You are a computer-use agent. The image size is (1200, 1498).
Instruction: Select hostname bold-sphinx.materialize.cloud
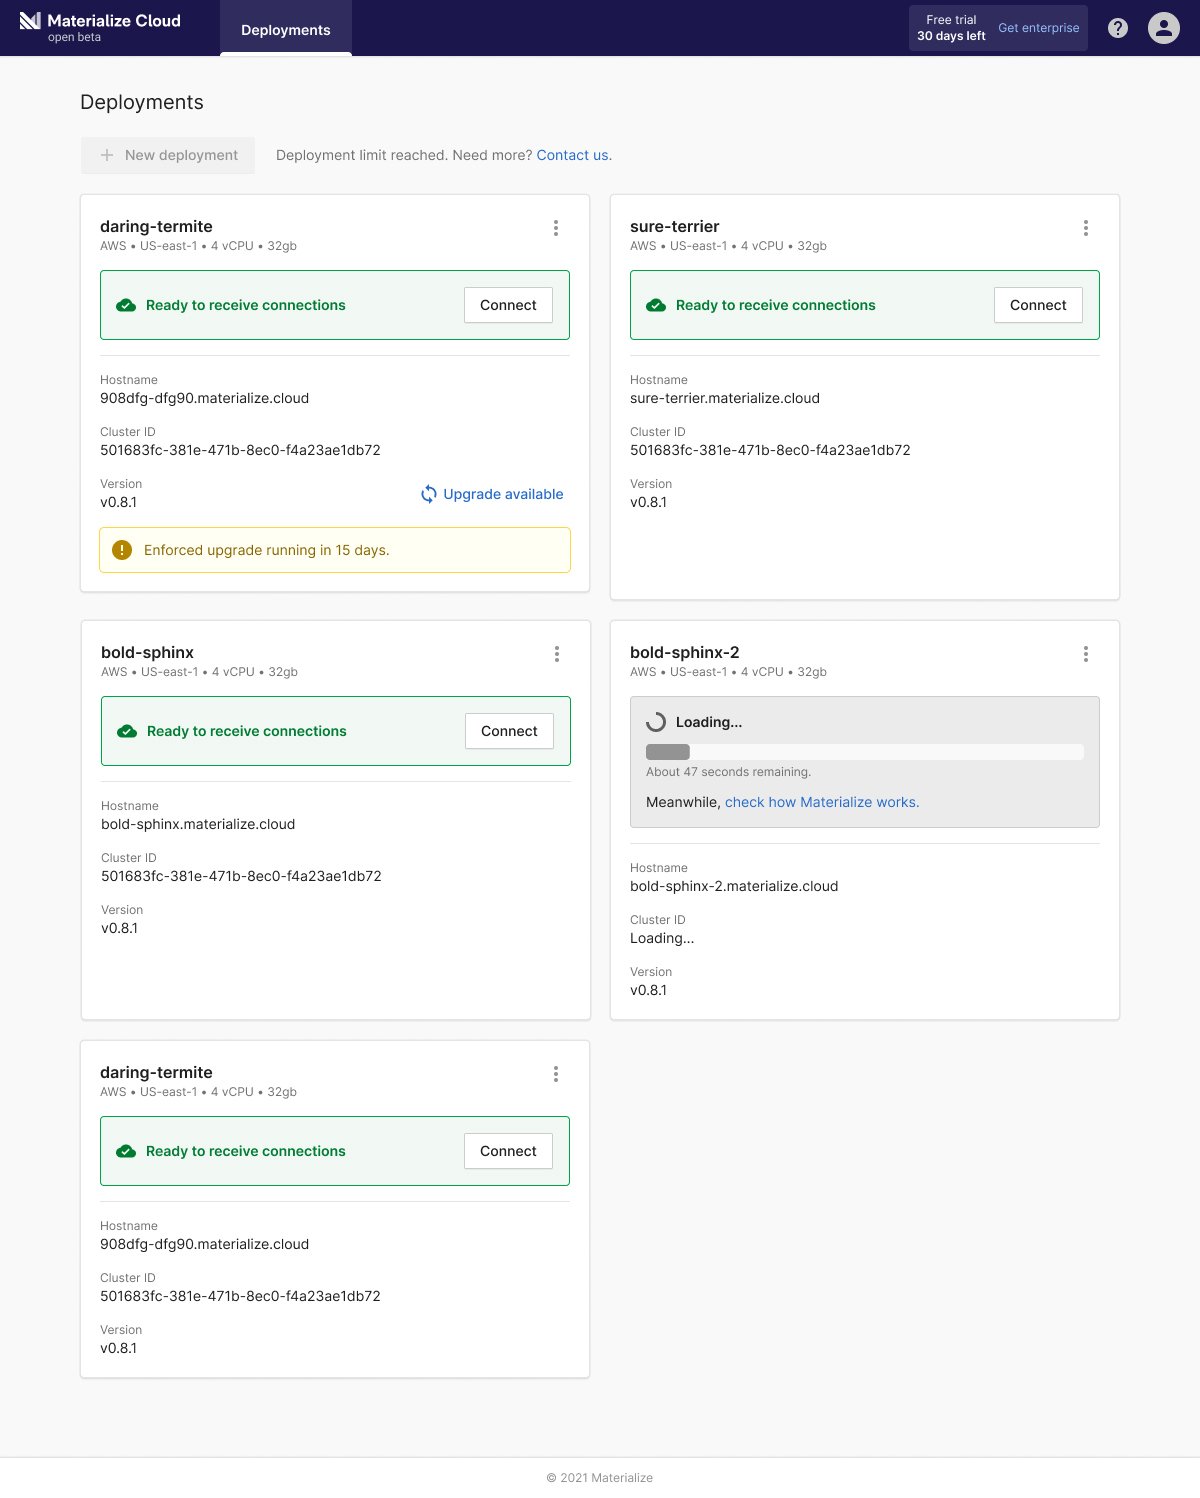[198, 824]
